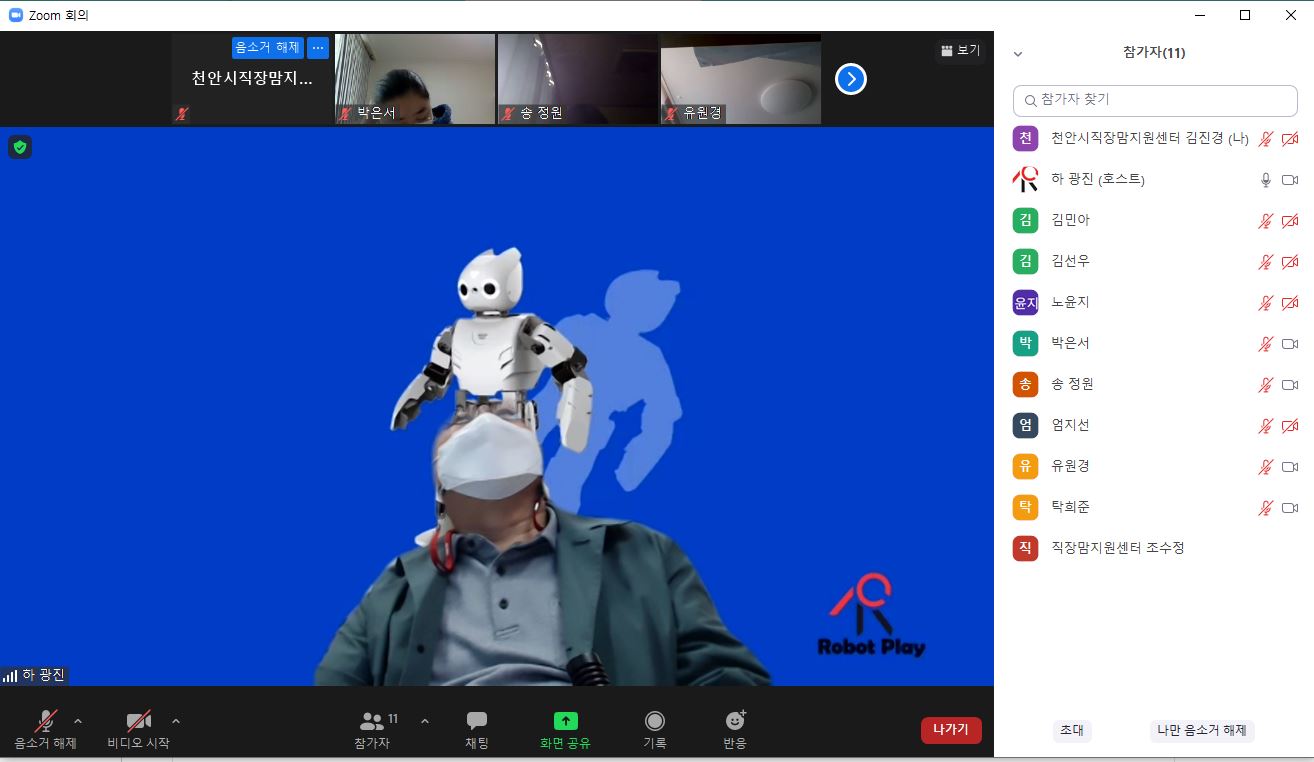1314x762 pixels.
Task: Open the view (보기) layout menu
Action: coord(960,50)
